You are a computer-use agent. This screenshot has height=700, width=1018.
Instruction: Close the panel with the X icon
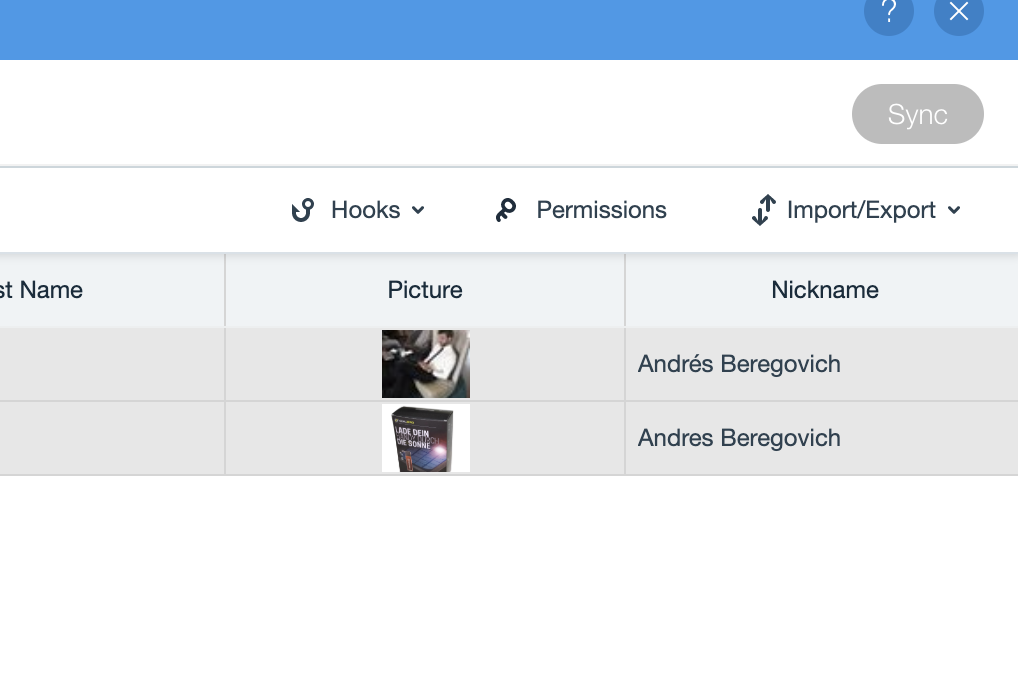point(958,12)
